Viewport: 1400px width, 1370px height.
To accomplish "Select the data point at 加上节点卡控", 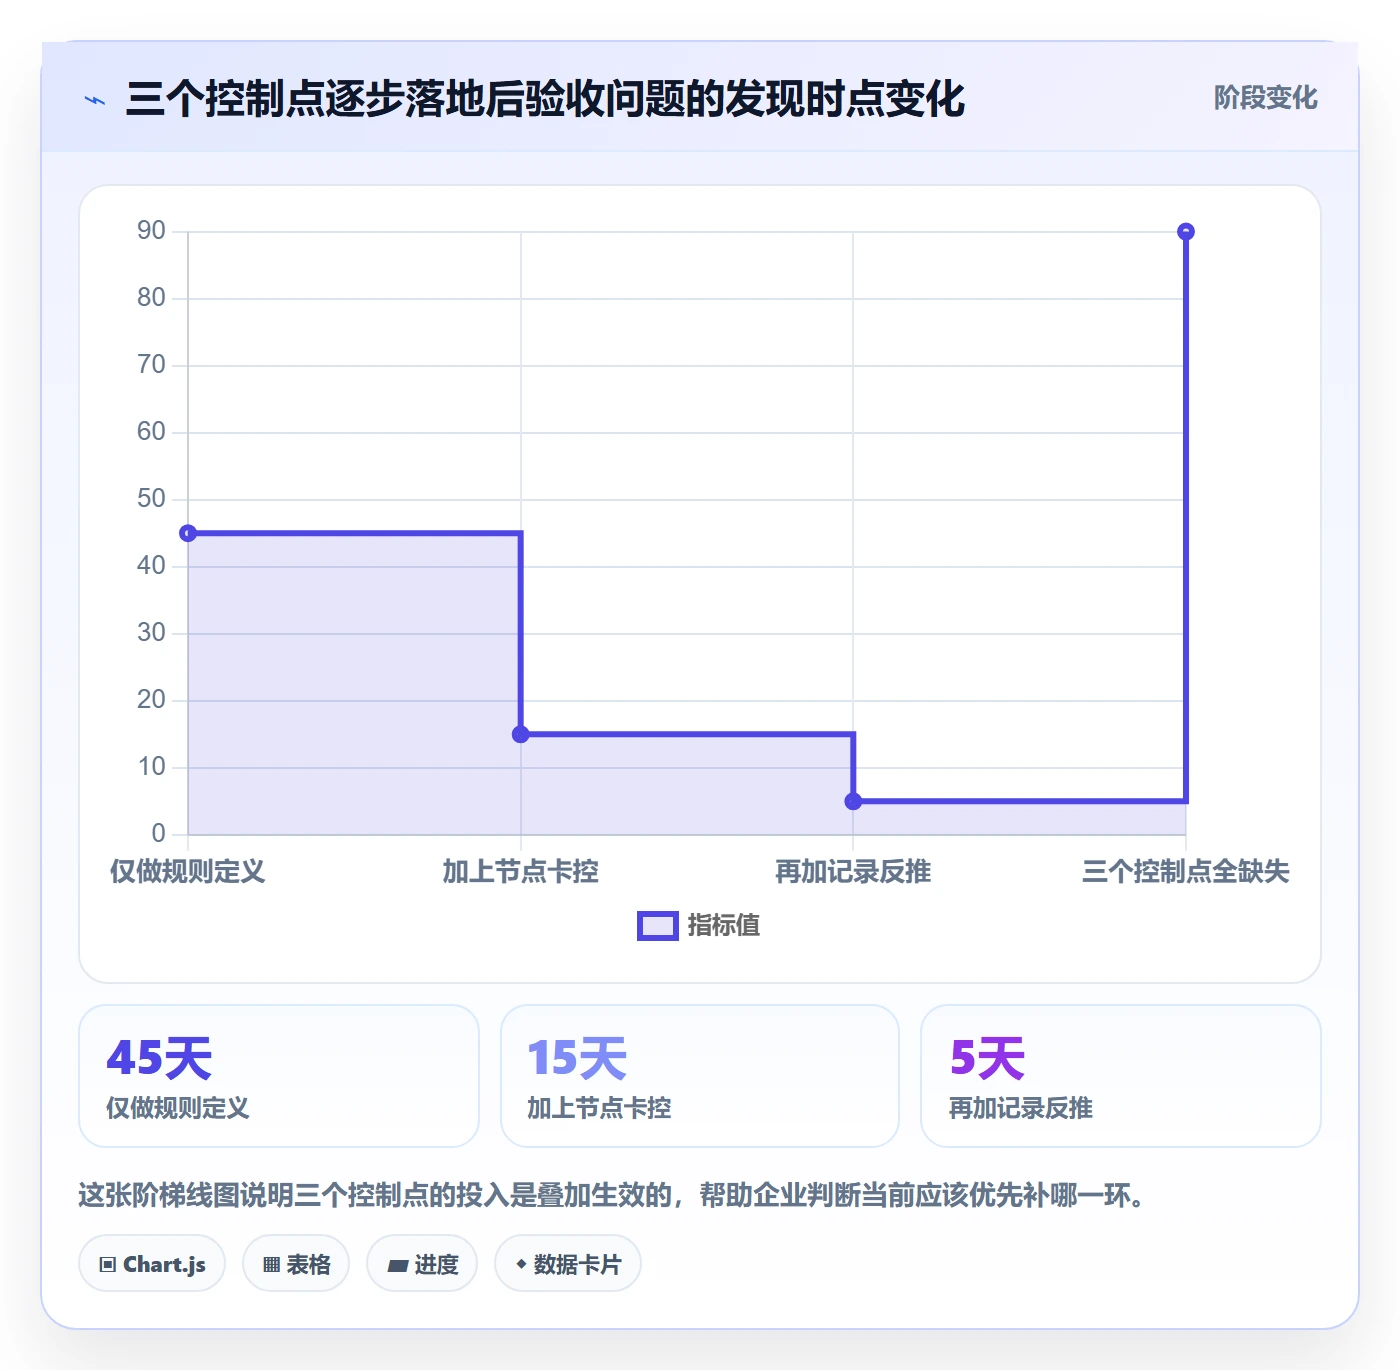I will (x=521, y=734).
